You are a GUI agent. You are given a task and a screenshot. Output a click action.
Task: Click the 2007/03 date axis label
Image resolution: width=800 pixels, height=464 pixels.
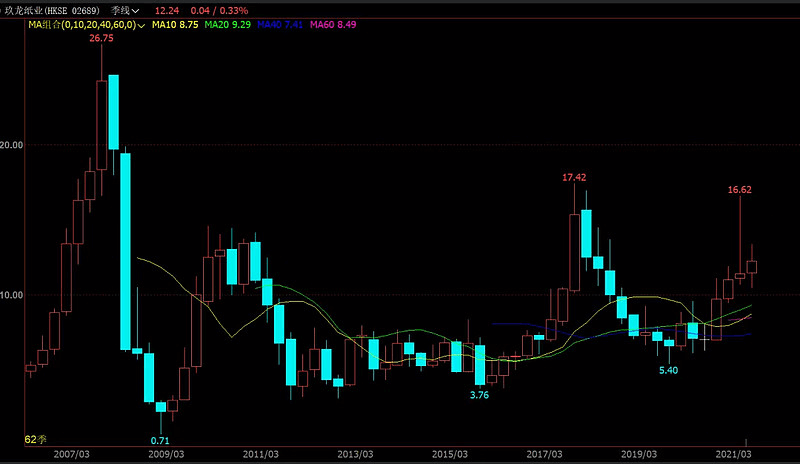[x=71, y=454]
